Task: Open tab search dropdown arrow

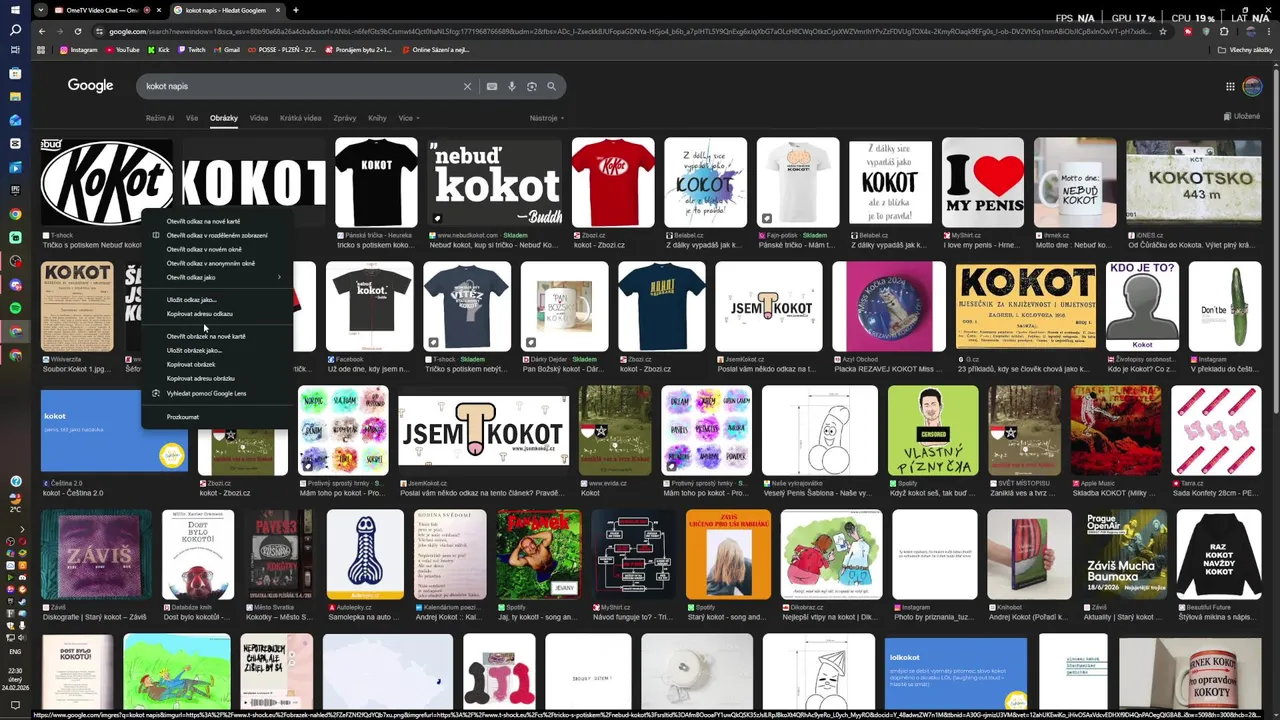Action: tap(40, 10)
